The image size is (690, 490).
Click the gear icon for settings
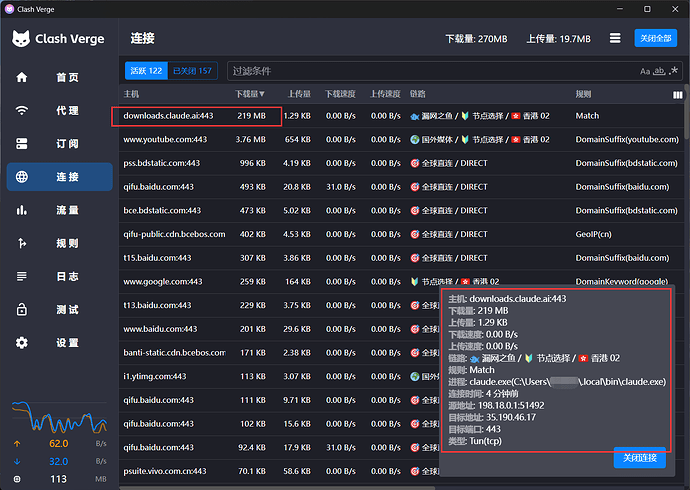pos(22,343)
